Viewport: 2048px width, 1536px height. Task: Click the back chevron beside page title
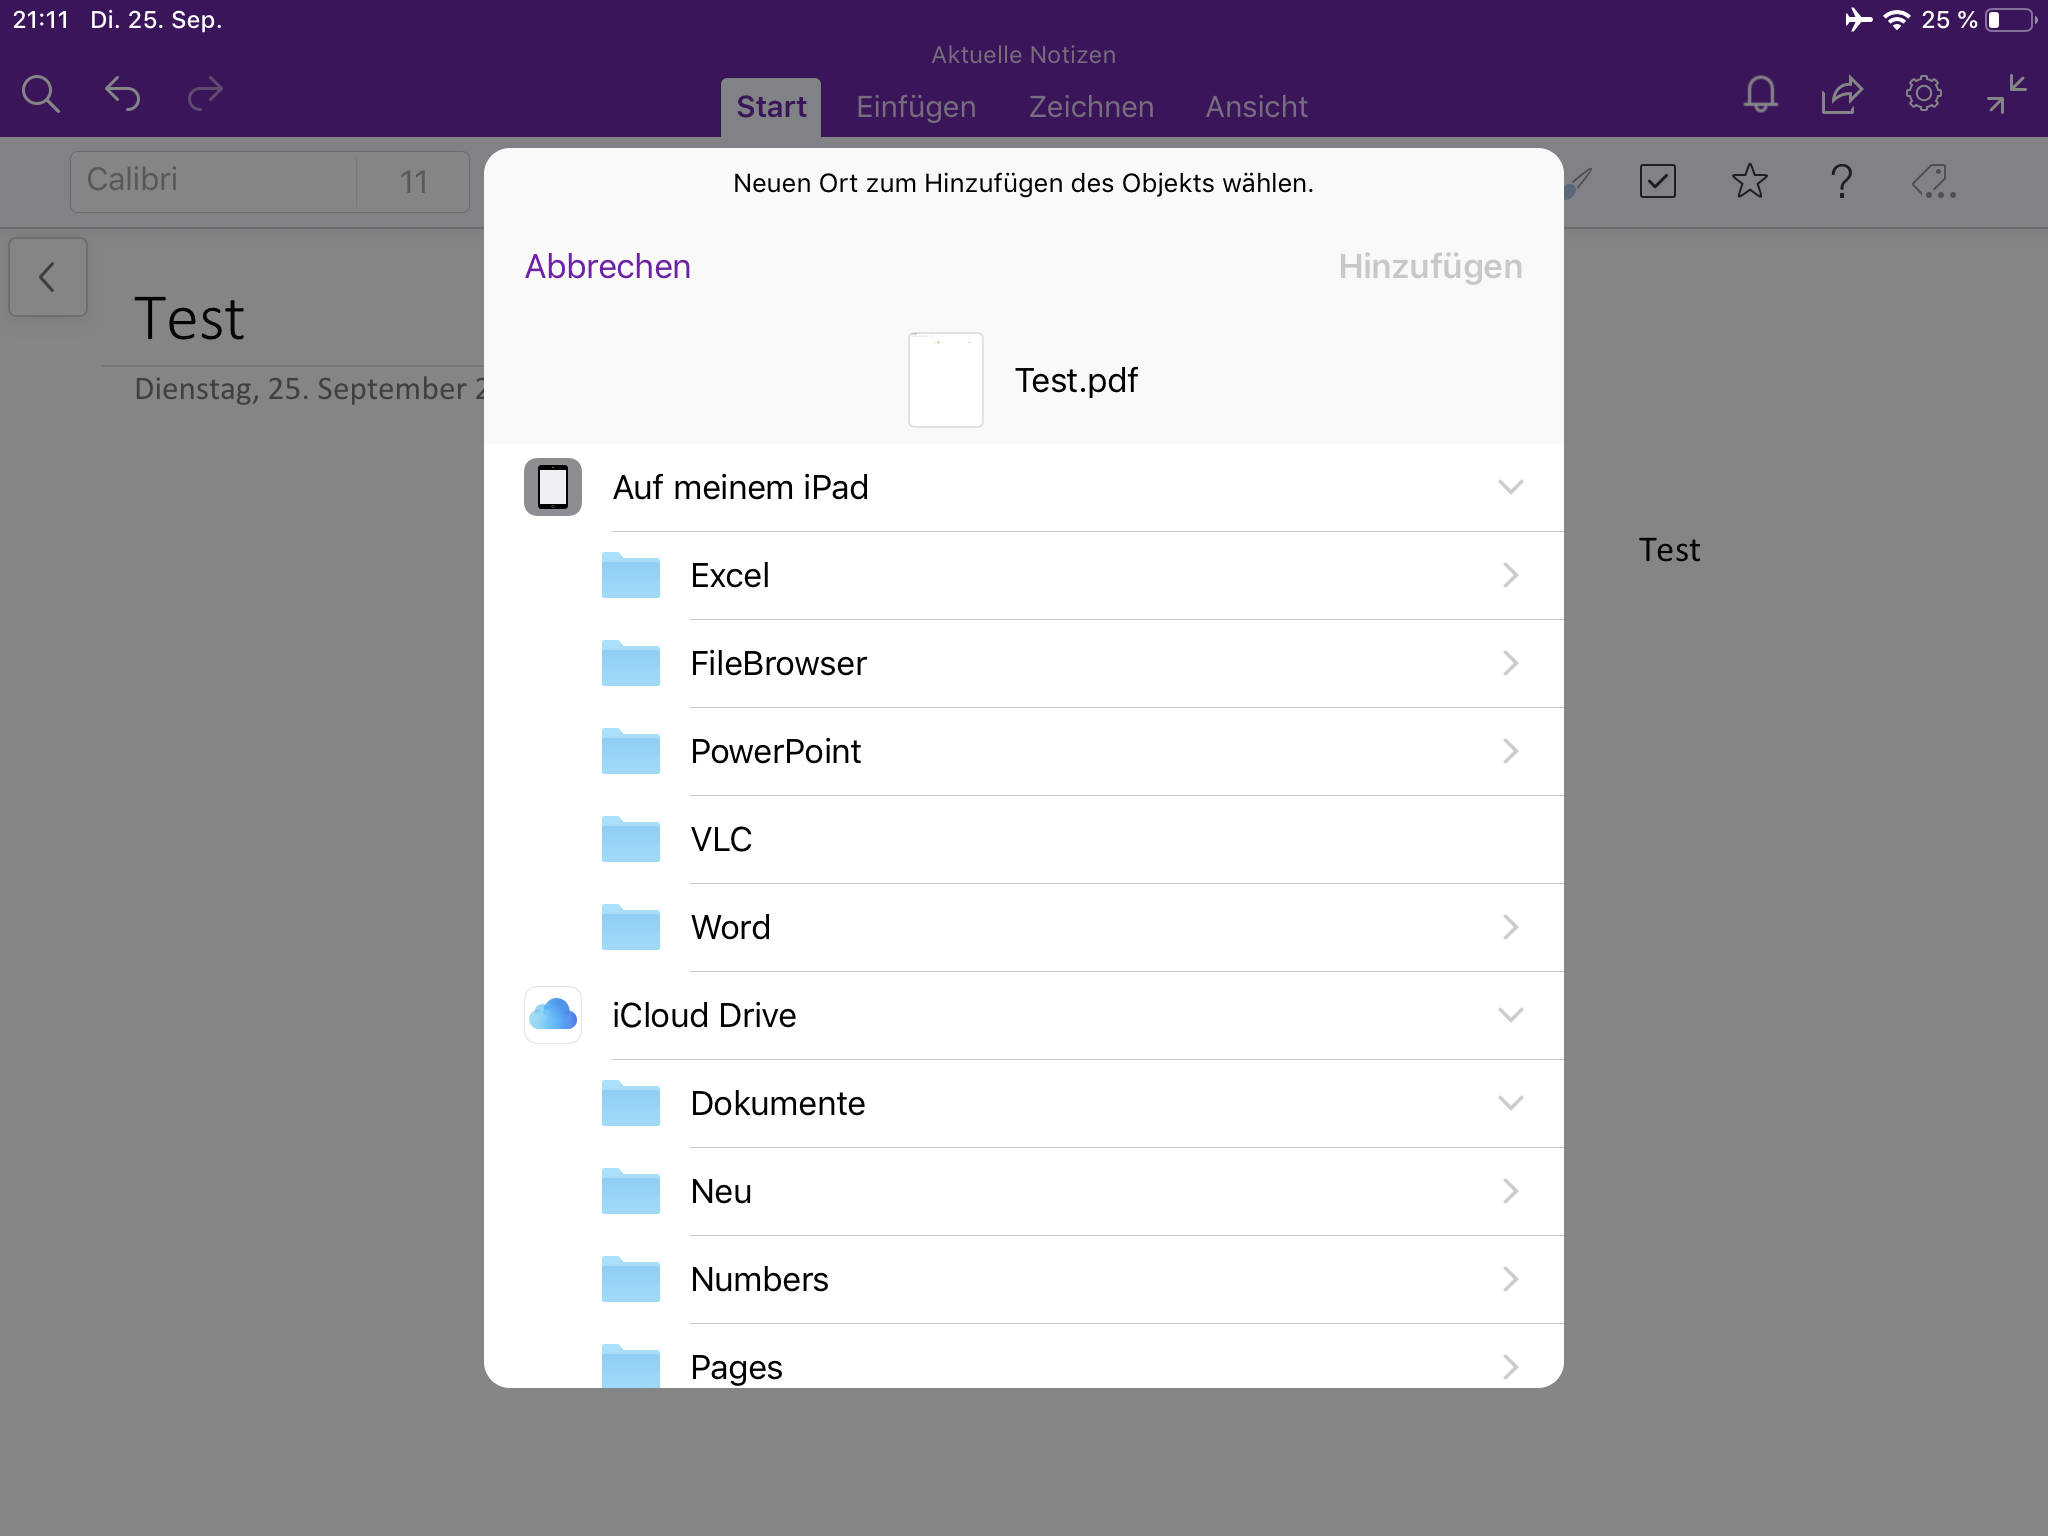point(48,277)
